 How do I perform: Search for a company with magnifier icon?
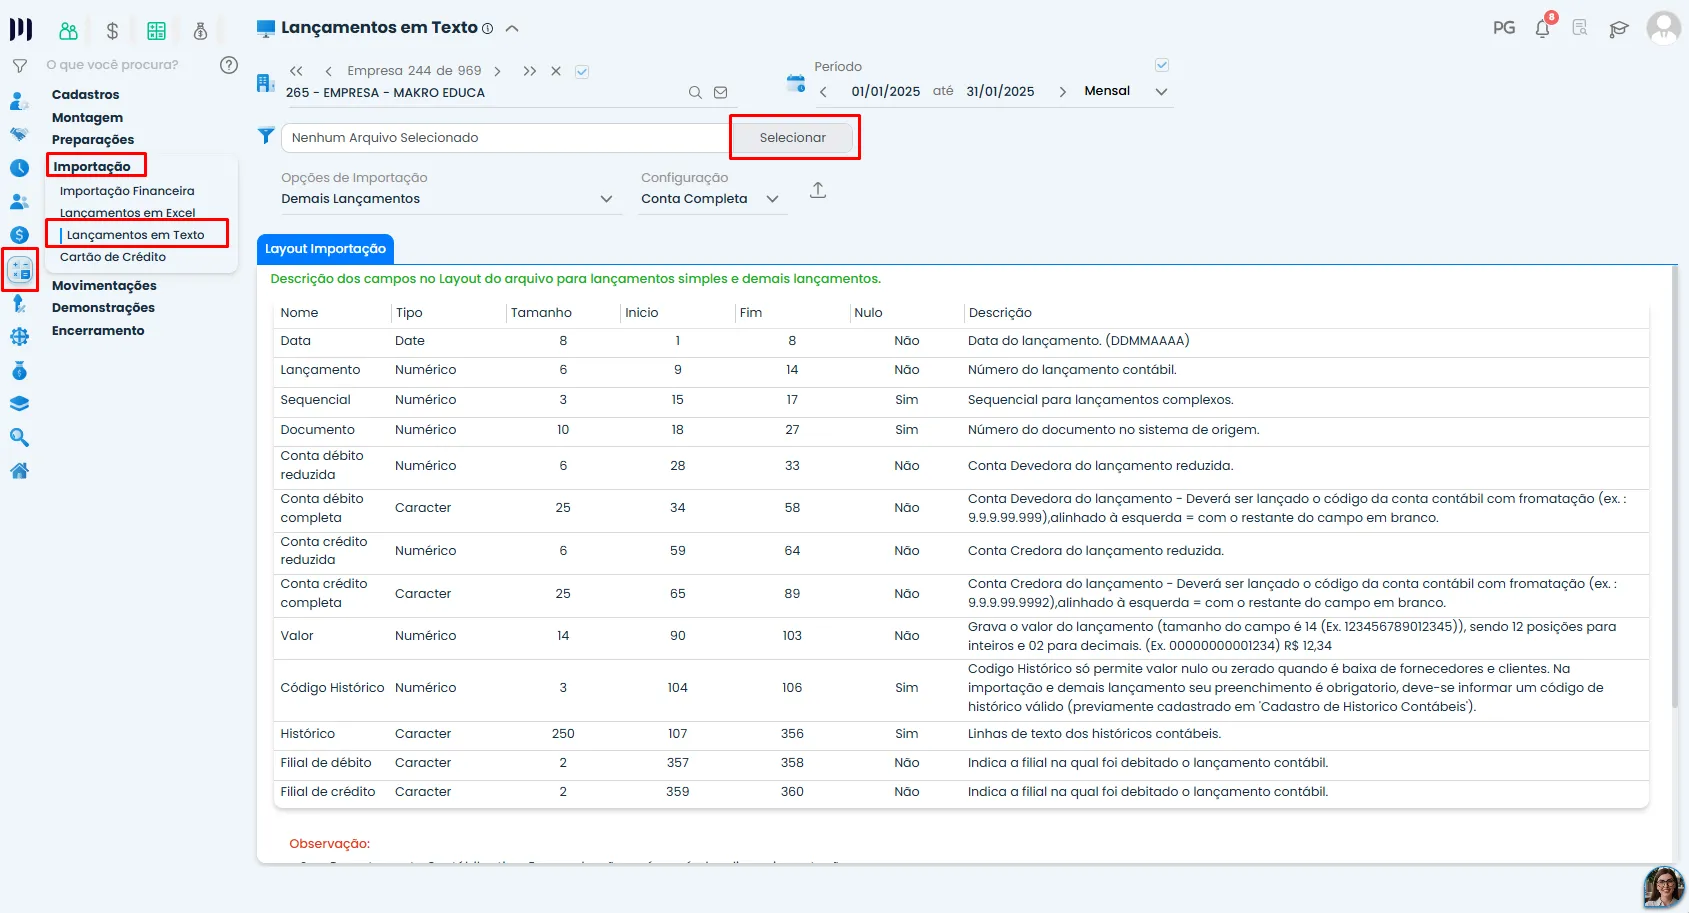click(695, 93)
